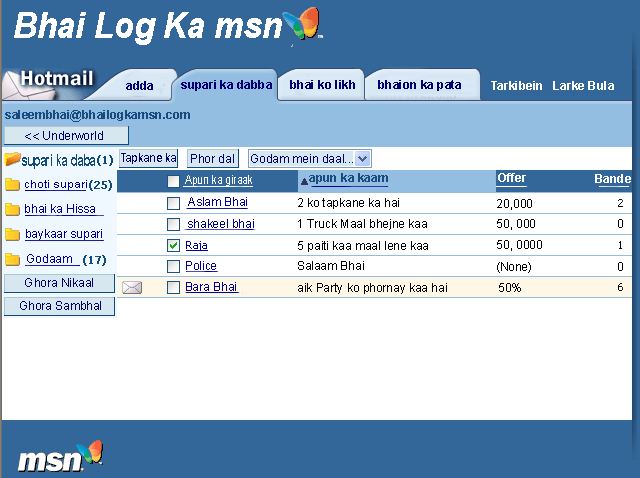Click the folder icon next to Godaam
This screenshot has height=478, width=640.
[x=12, y=260]
